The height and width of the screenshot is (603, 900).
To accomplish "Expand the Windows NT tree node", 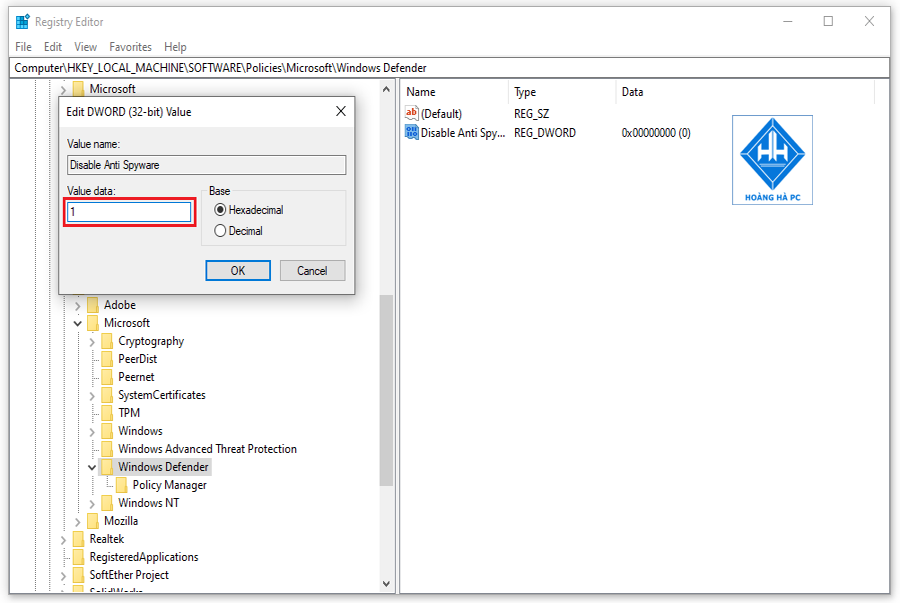I will (x=92, y=504).
